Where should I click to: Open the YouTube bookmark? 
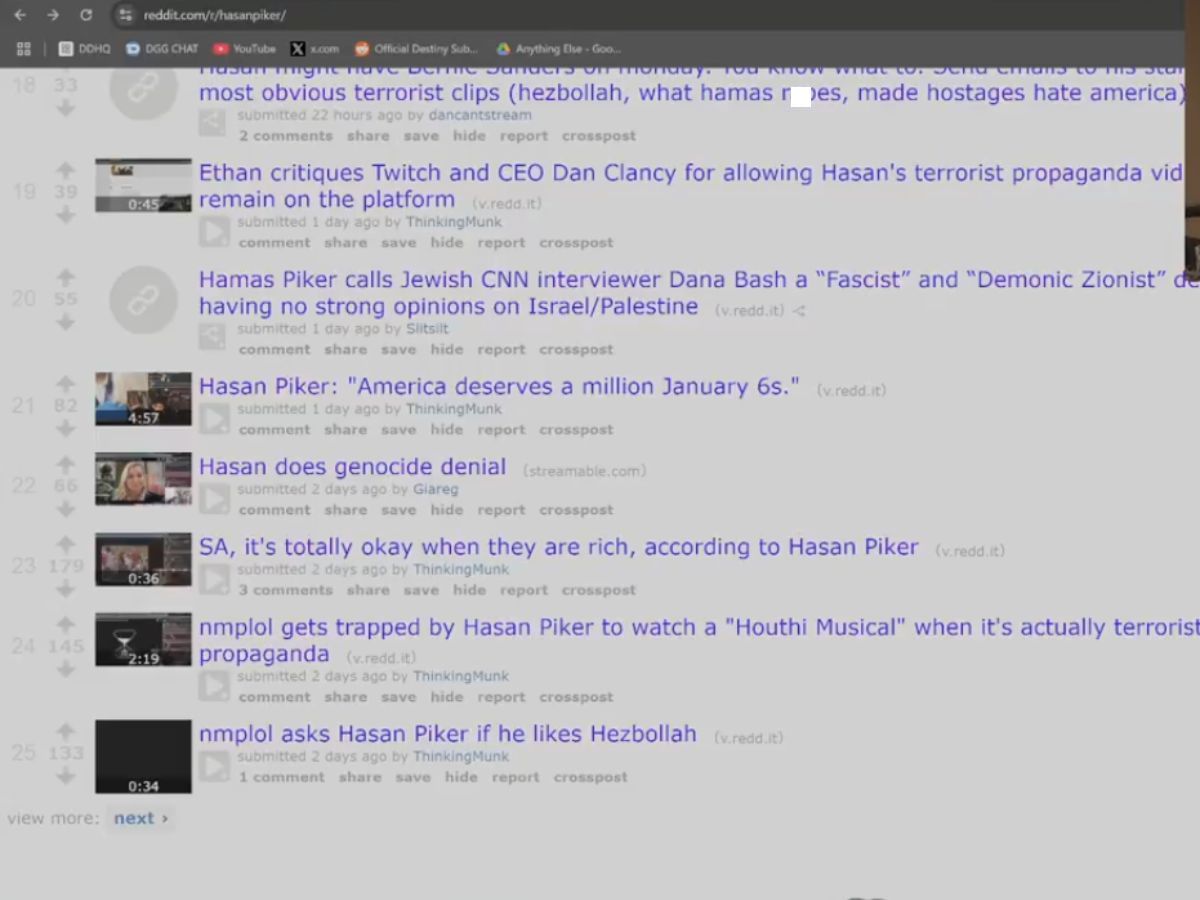click(244, 47)
